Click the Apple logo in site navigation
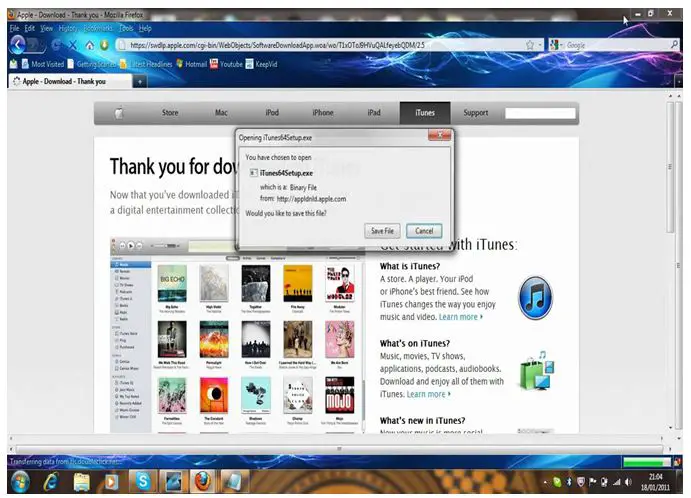The image size is (691, 498). point(119,113)
